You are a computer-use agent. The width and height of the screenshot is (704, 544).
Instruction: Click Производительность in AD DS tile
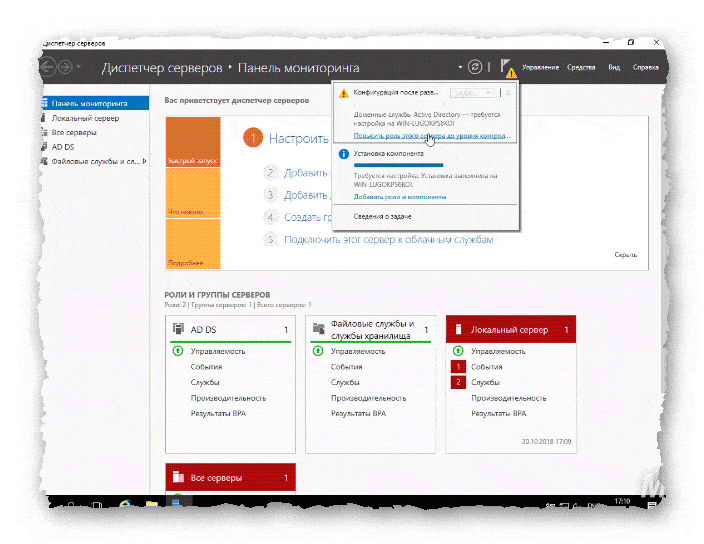tap(229, 398)
